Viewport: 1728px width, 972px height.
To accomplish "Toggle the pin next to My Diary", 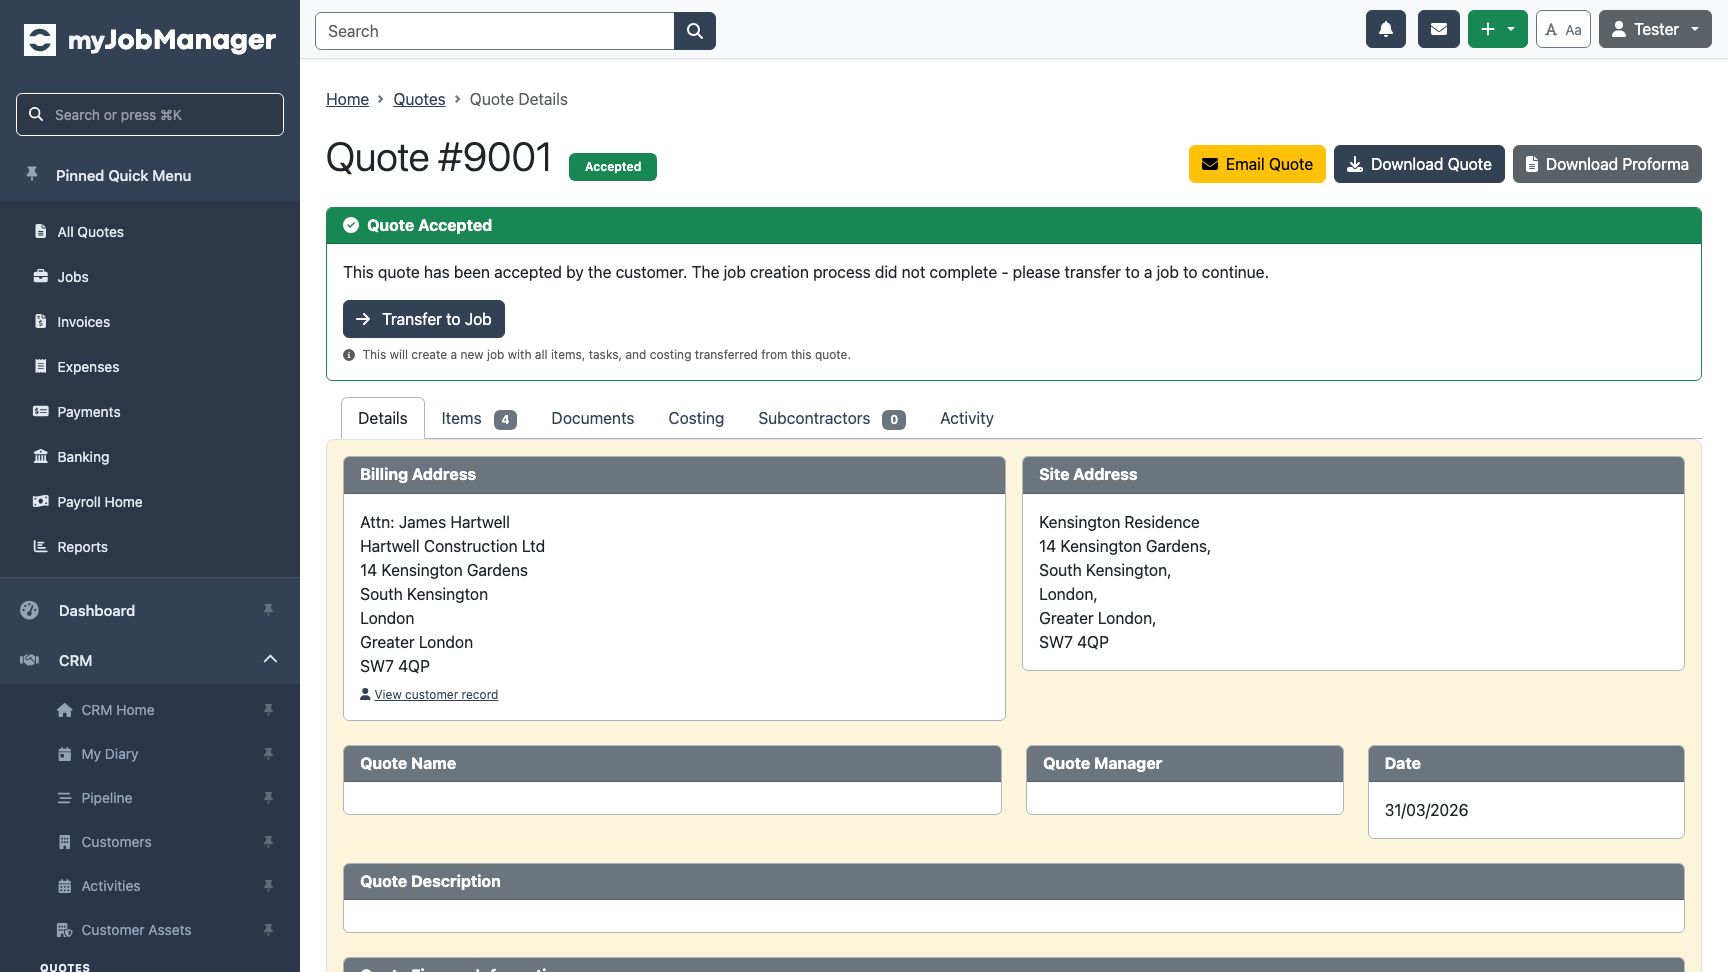I will coord(268,754).
